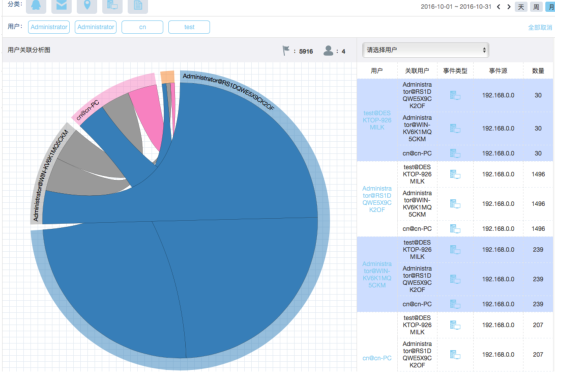Select the email envelope category icon
The width and height of the screenshot is (561, 379).
coord(62,6)
